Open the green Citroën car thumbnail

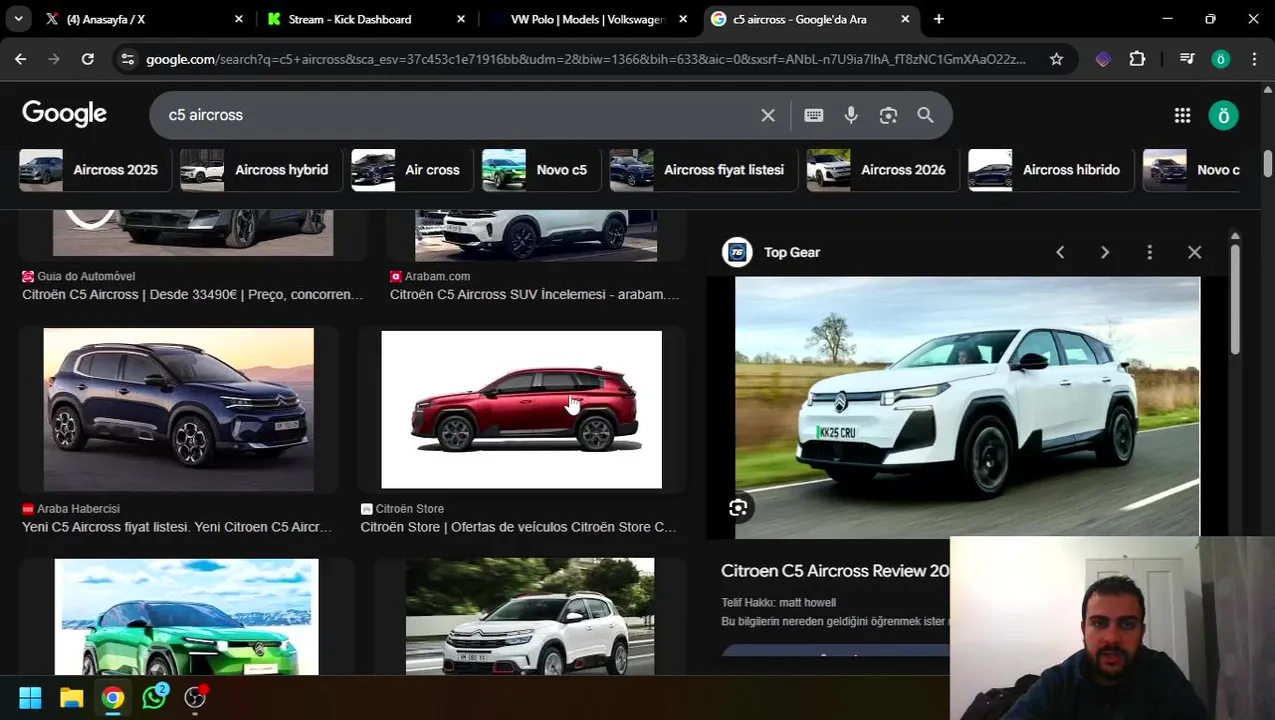point(186,617)
